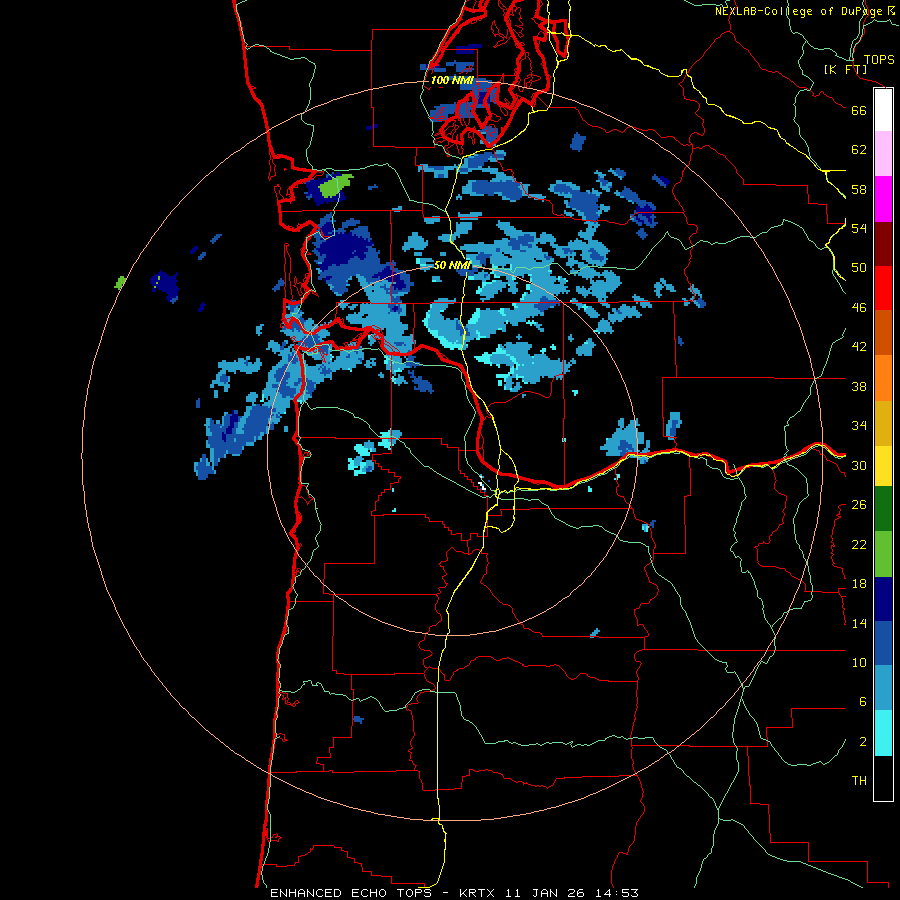
Task: Click the "6" legend value
Action: coord(863,702)
